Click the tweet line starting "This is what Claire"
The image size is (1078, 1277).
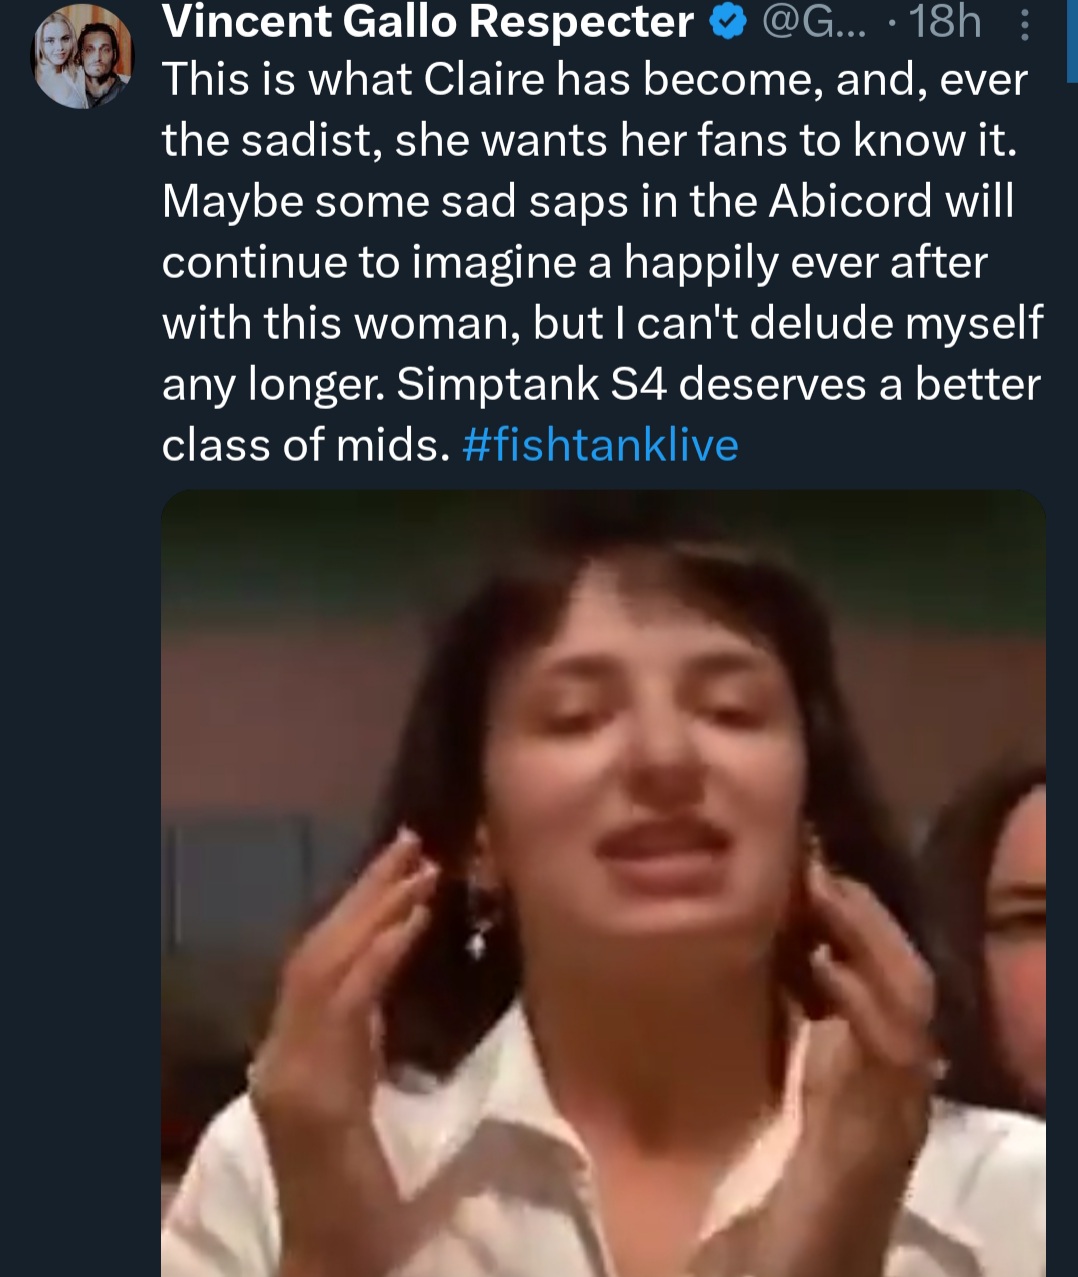click(x=594, y=80)
